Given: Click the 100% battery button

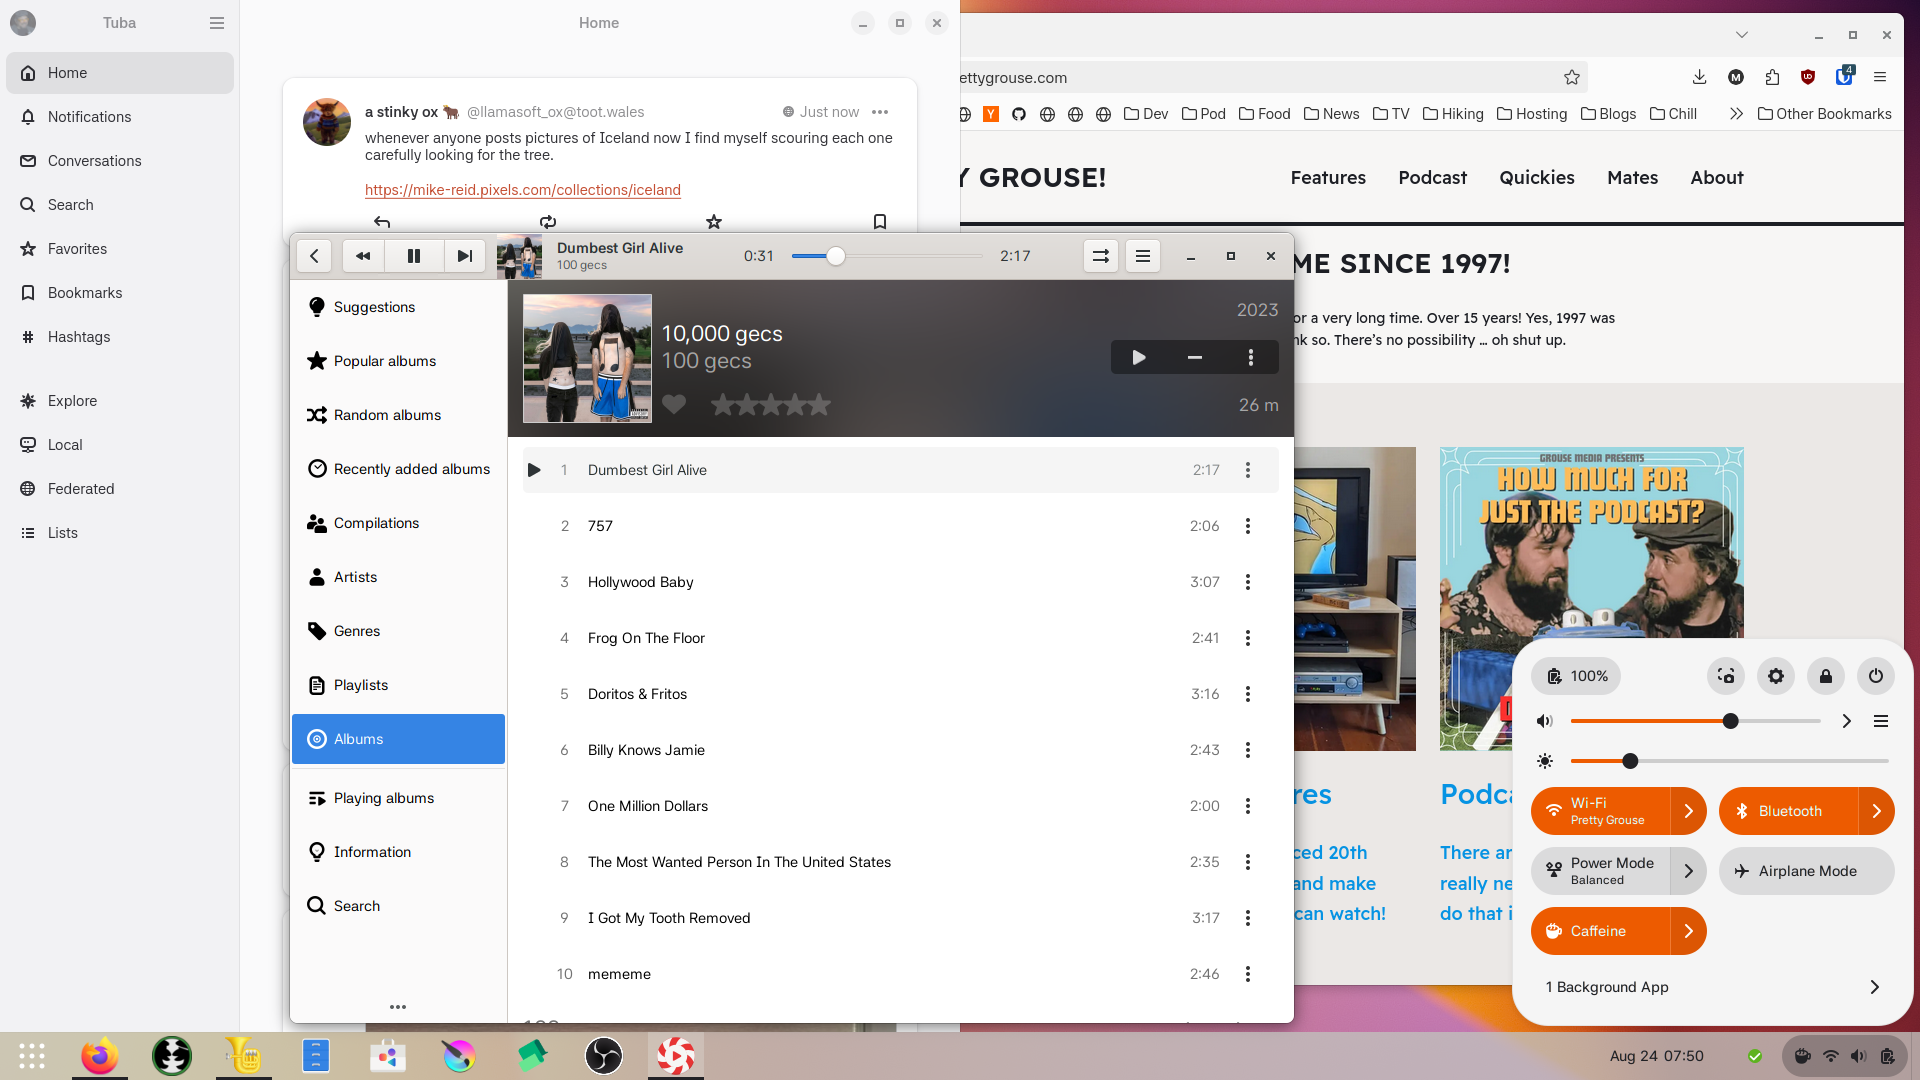Looking at the screenshot, I should pyautogui.click(x=1577, y=676).
